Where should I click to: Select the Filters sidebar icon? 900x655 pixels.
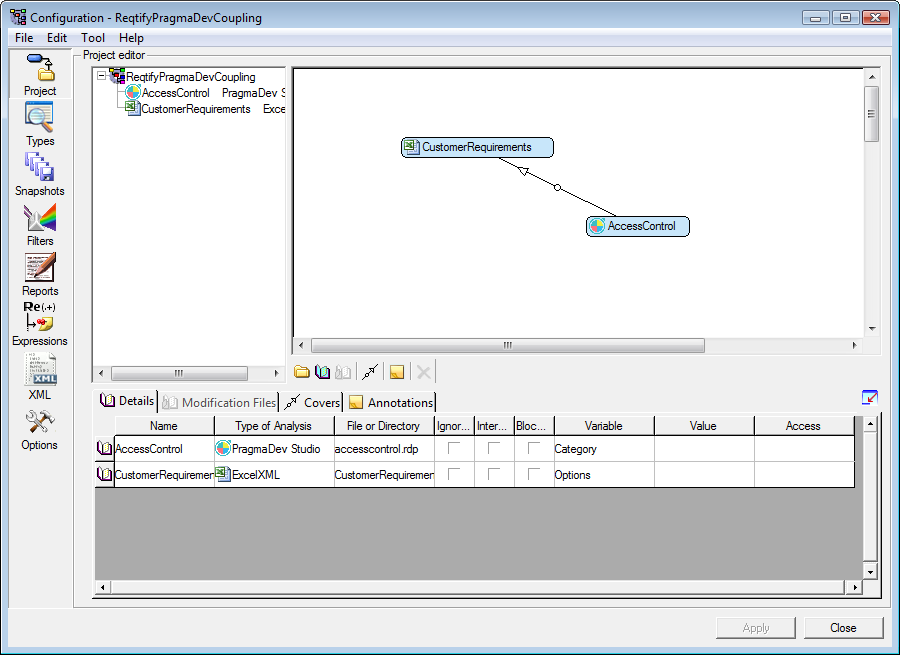click(40, 224)
